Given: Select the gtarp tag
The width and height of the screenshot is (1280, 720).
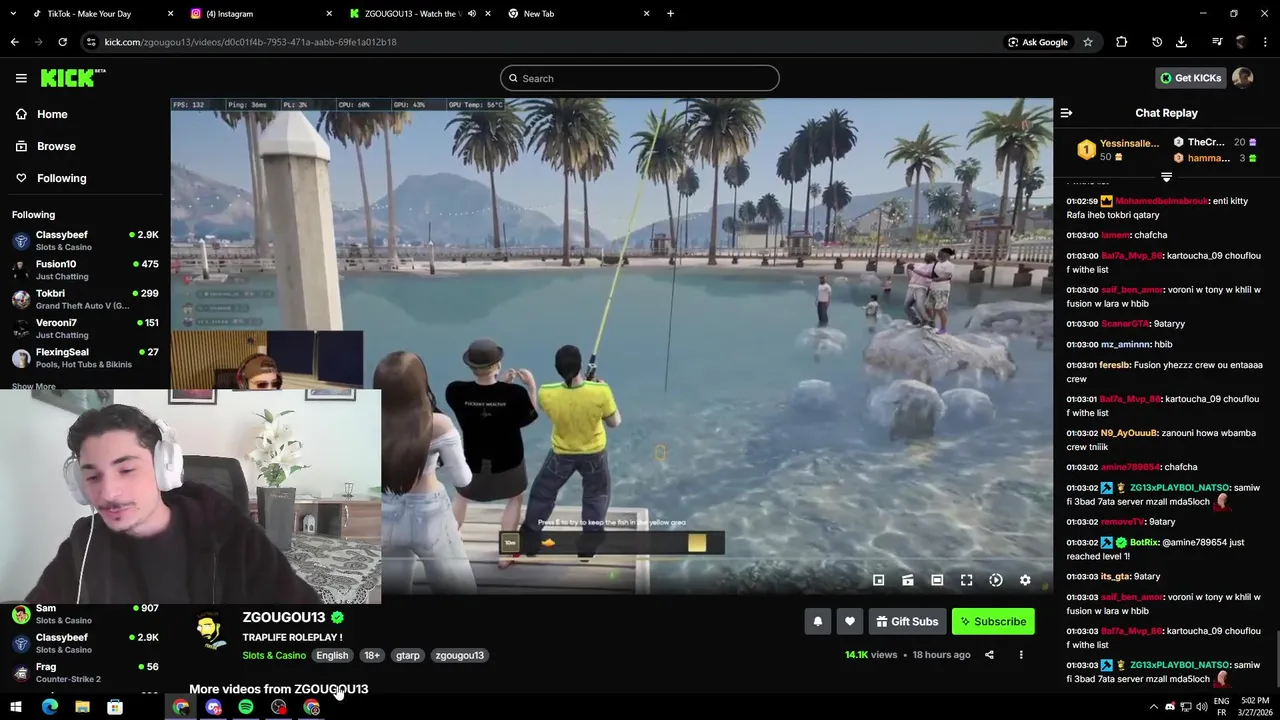Looking at the screenshot, I should [x=408, y=656].
